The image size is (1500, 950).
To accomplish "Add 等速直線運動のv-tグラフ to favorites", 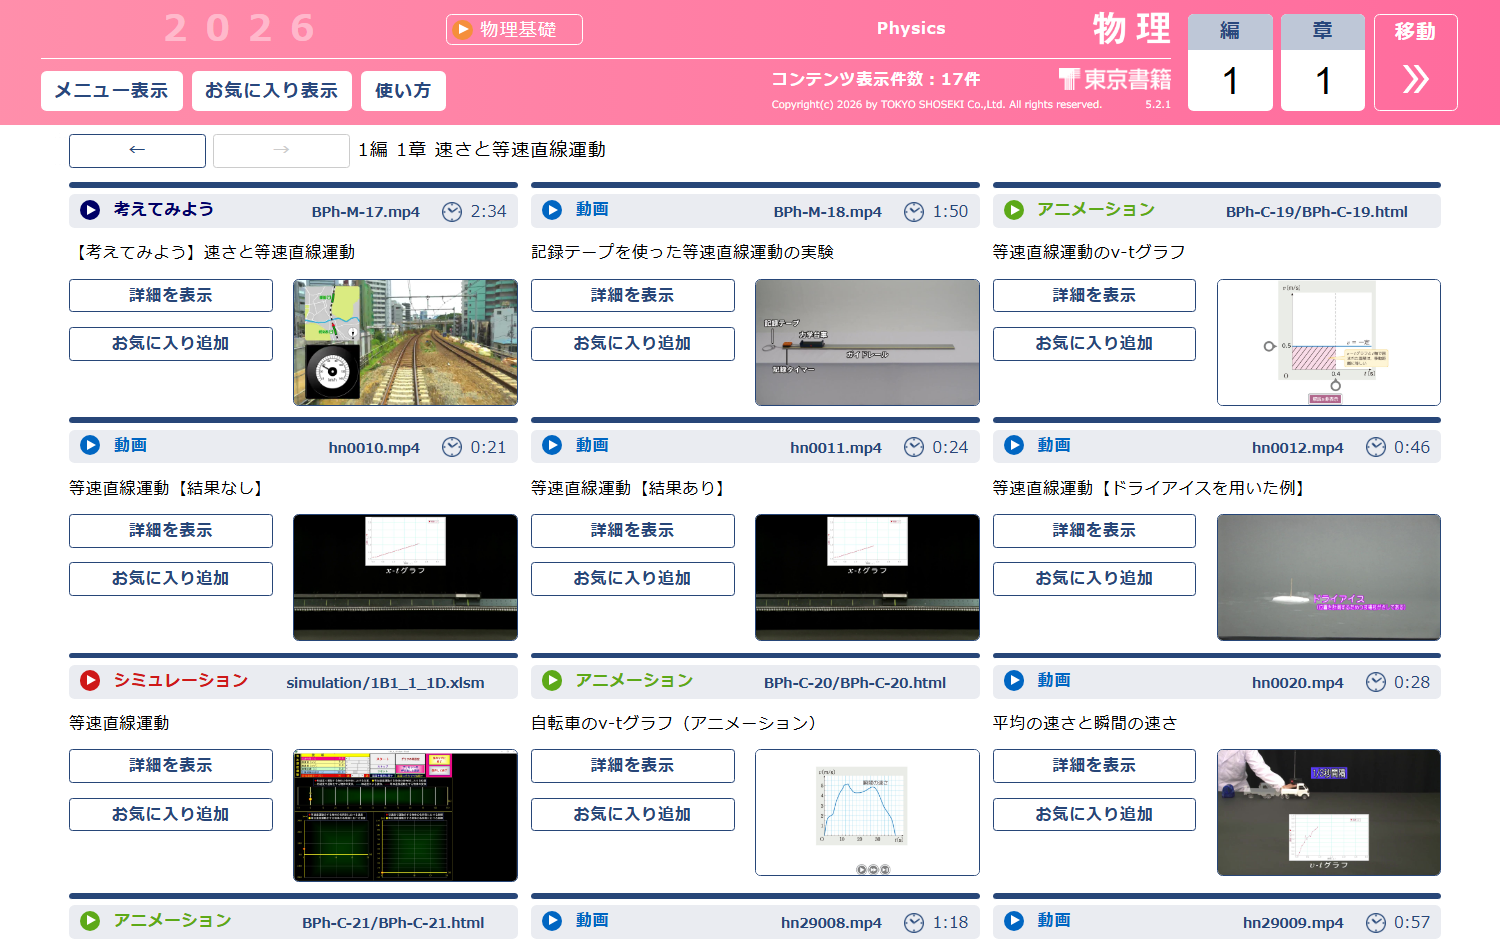I will pos(1093,343).
